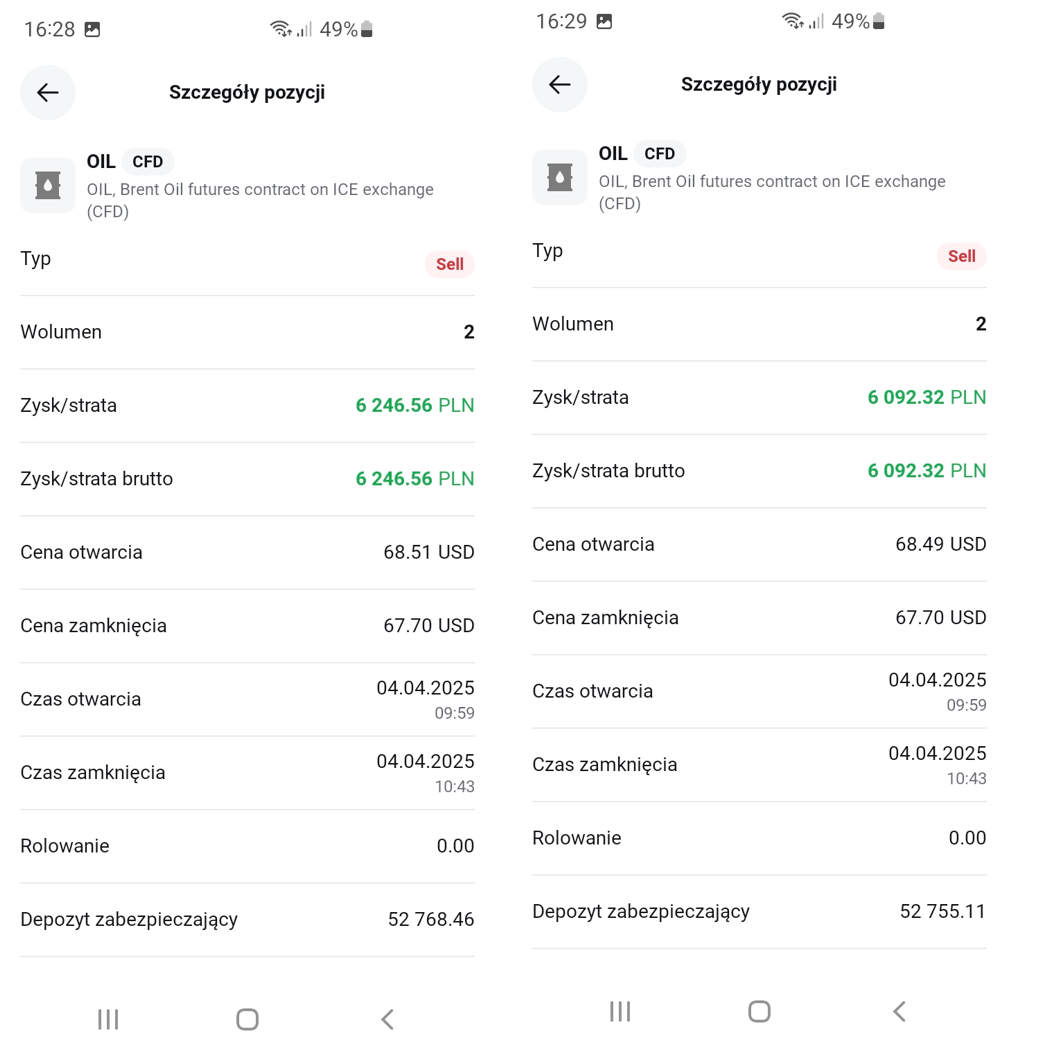Open recent apps on the right phone

620,1012
